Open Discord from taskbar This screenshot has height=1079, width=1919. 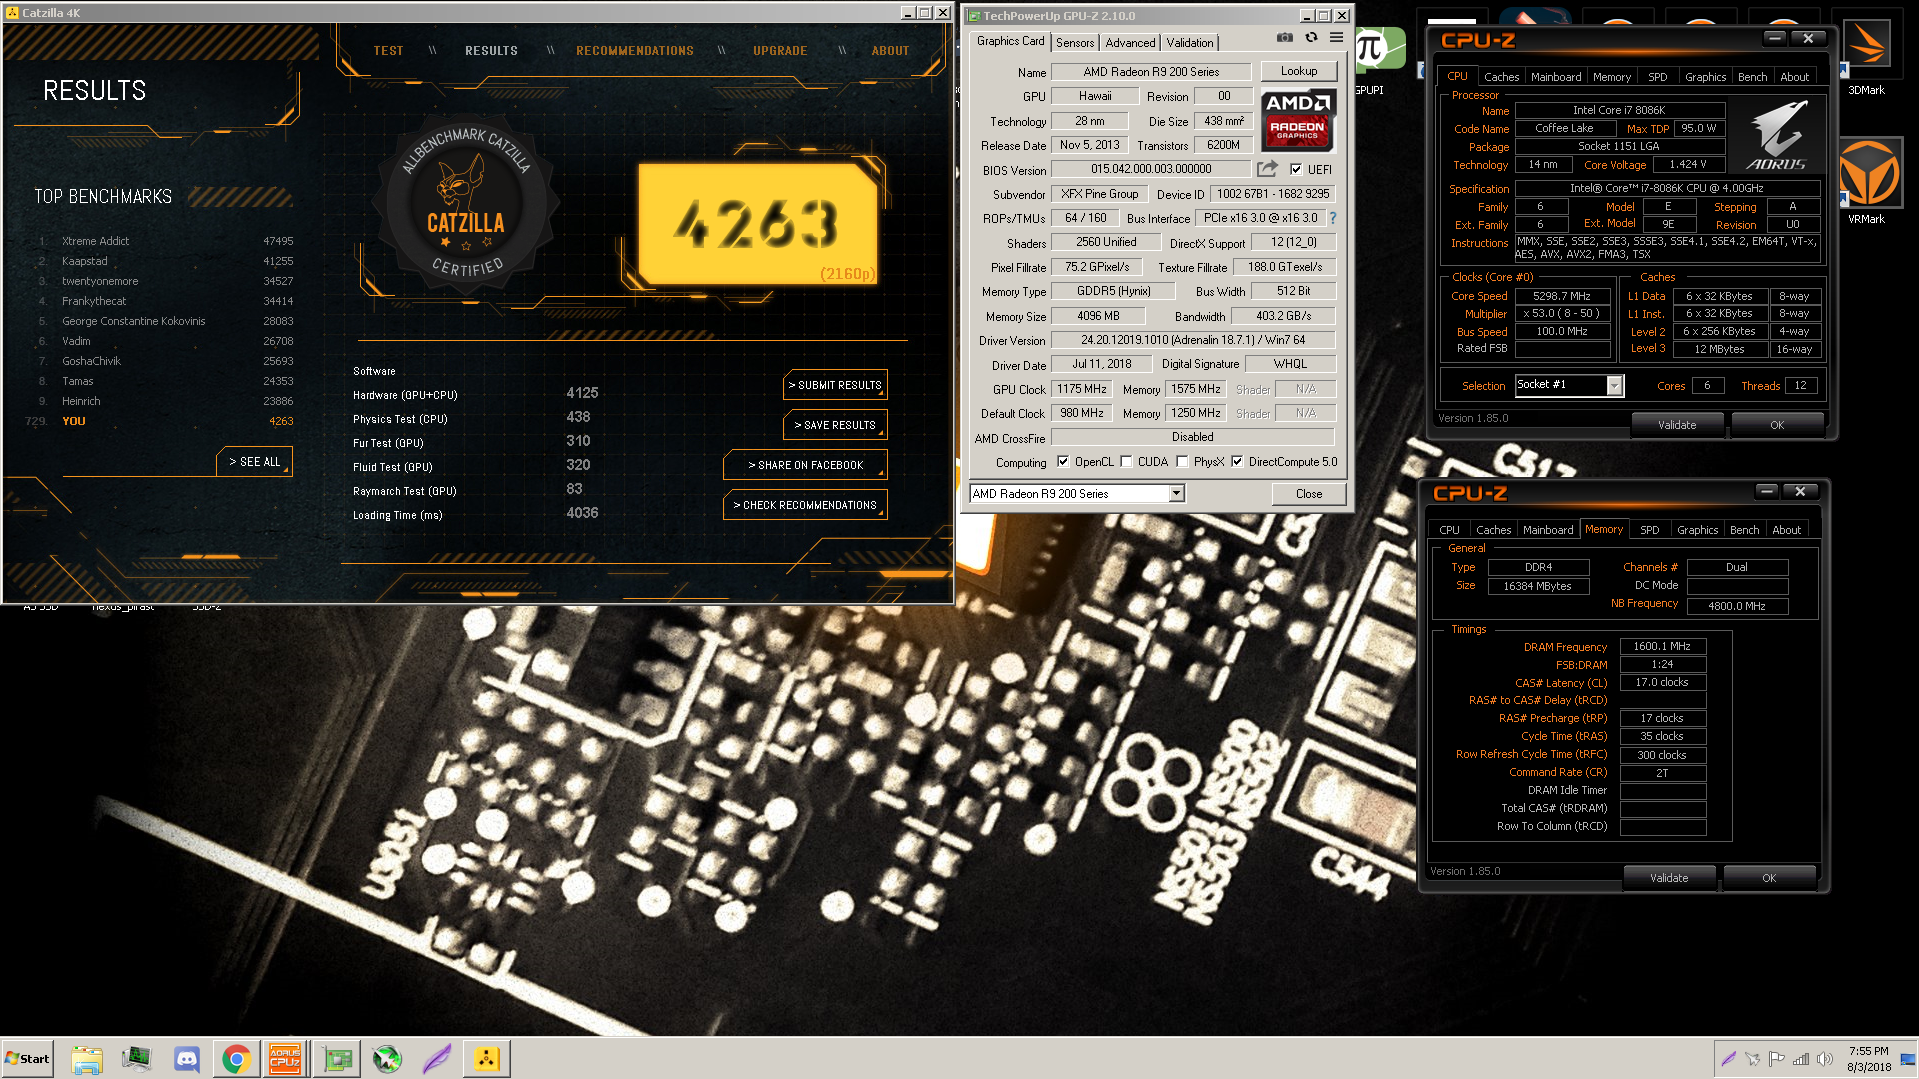click(186, 1059)
